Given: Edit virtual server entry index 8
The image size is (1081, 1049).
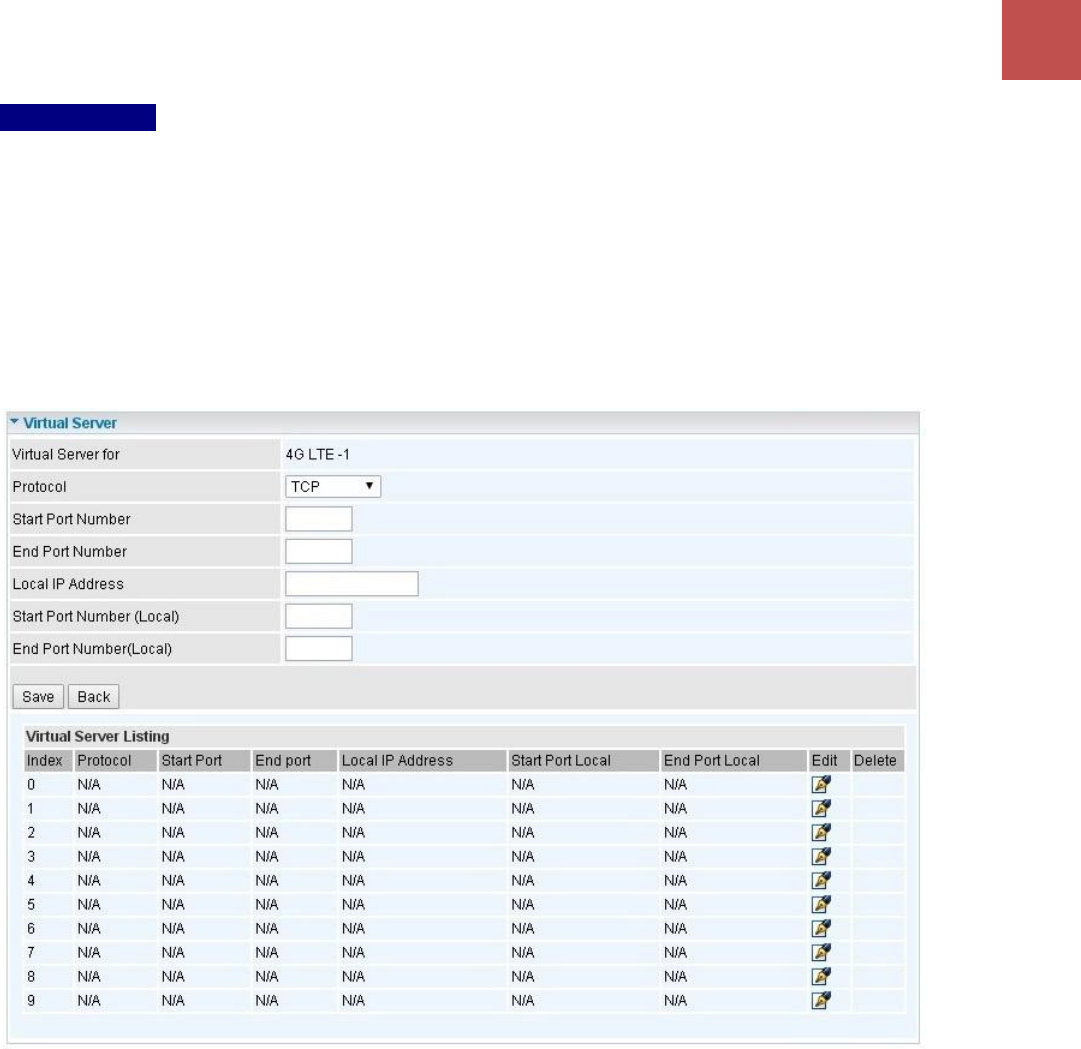Looking at the screenshot, I should pyautogui.click(x=820, y=977).
